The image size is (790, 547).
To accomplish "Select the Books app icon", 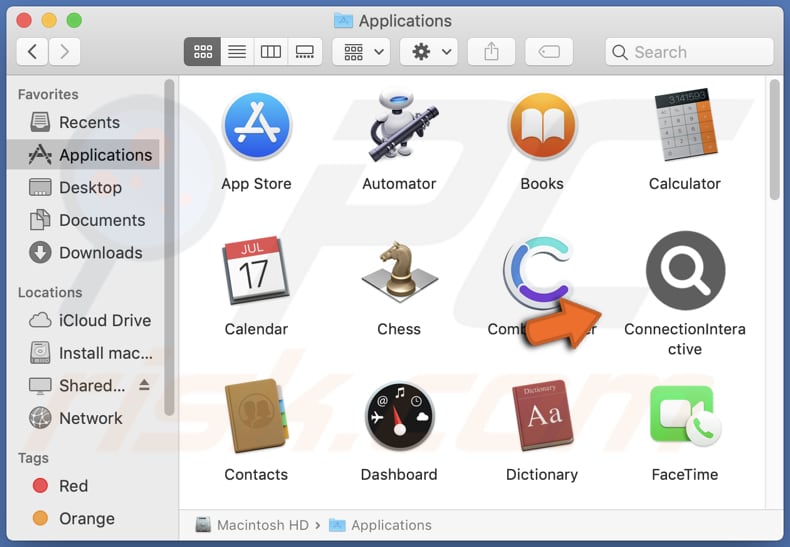I will [543, 126].
